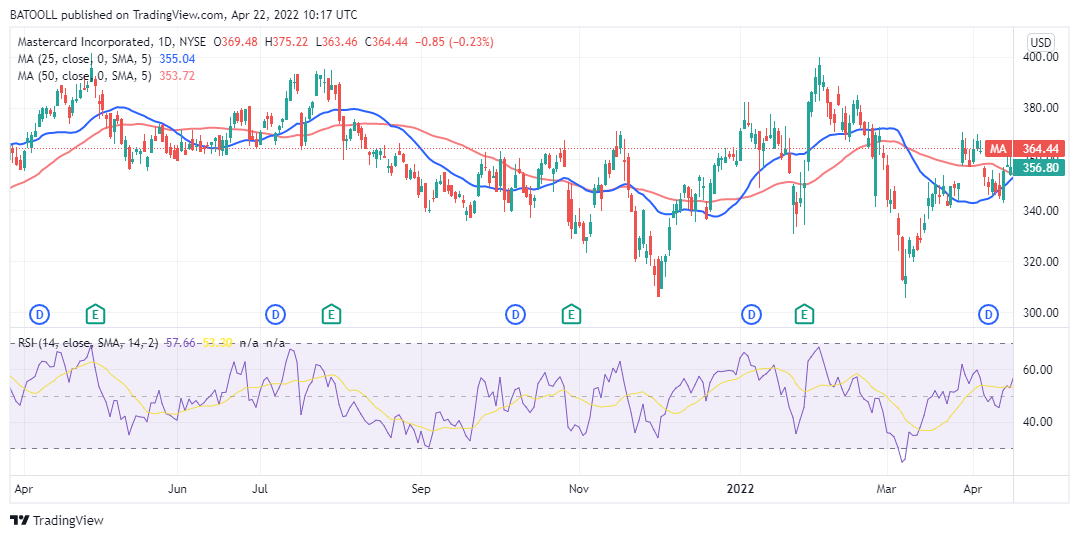Click the 340.00 price axis label
The height and width of the screenshot is (538, 1079).
[x=1038, y=211]
